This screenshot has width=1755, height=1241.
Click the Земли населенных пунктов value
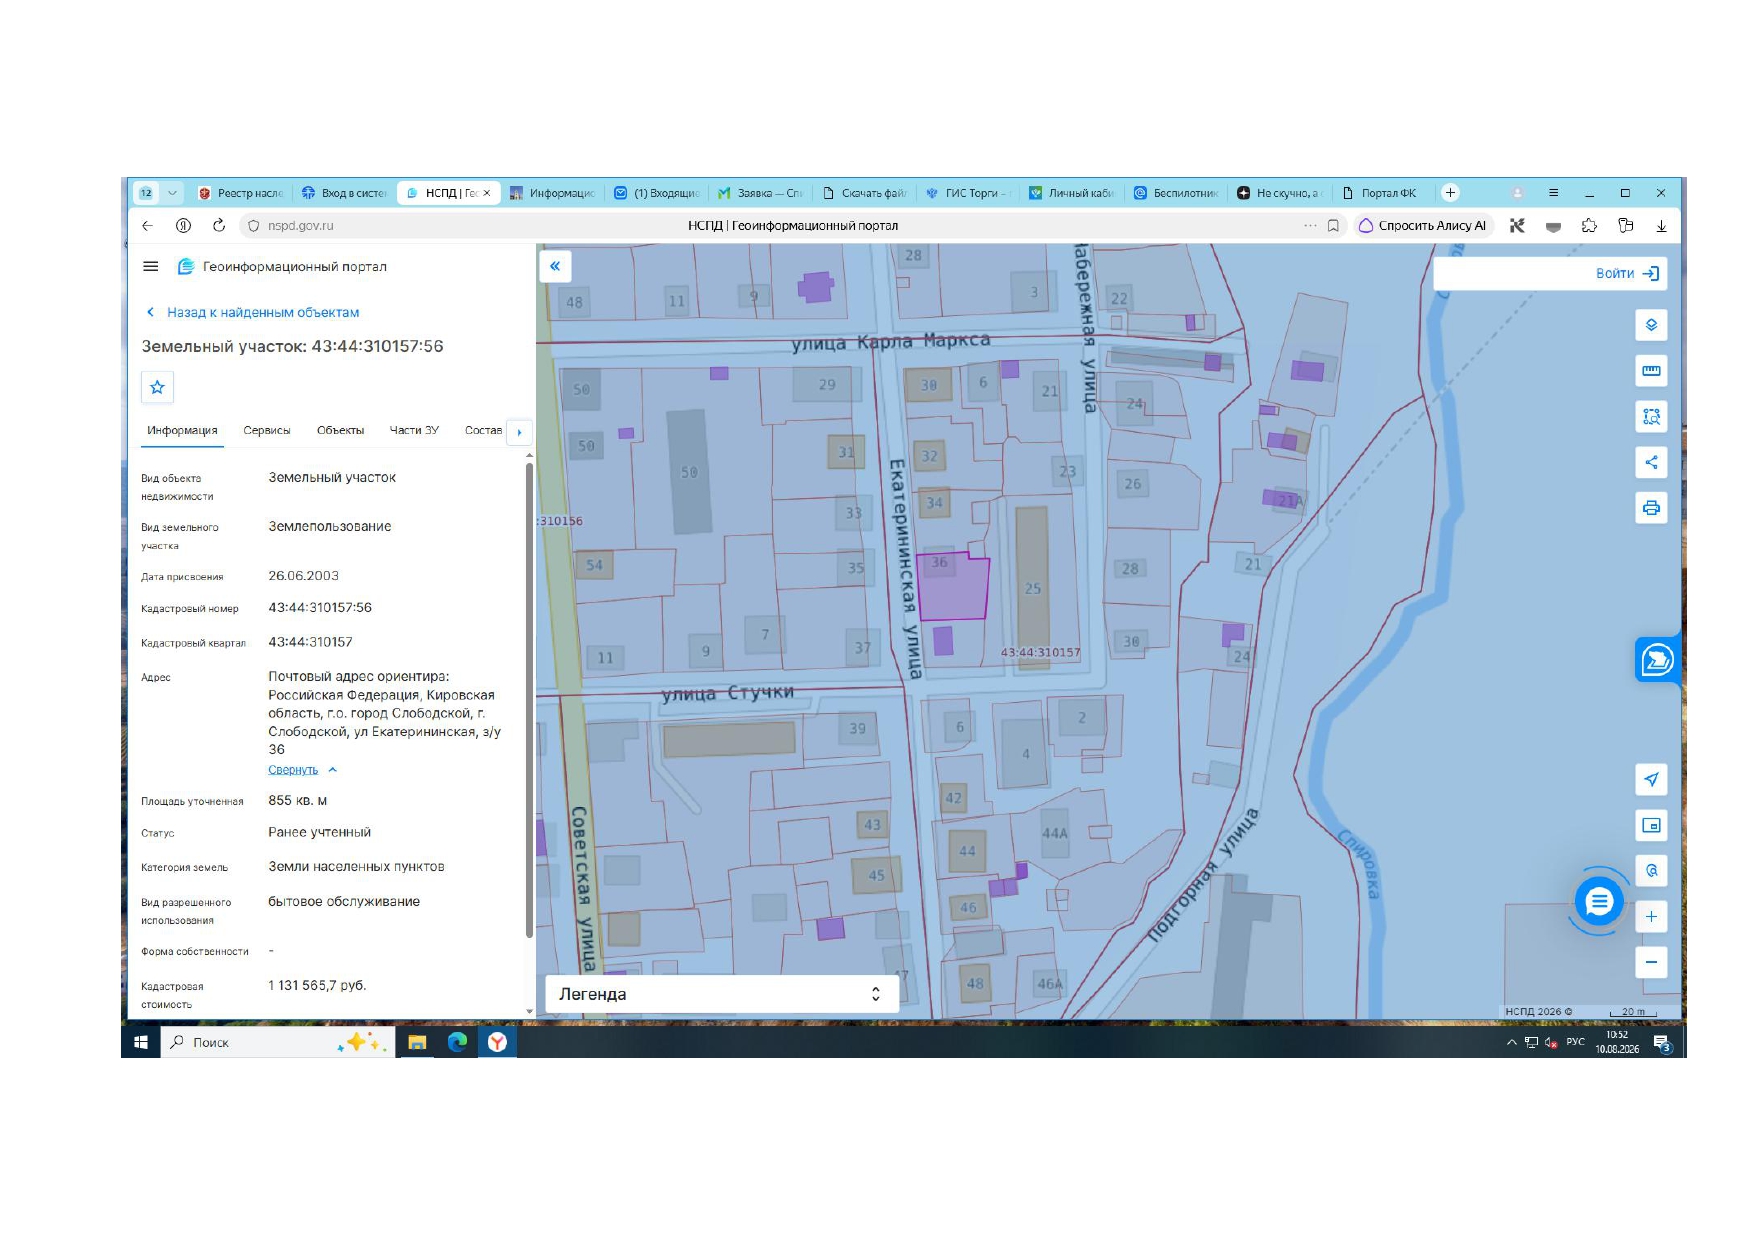pos(356,866)
